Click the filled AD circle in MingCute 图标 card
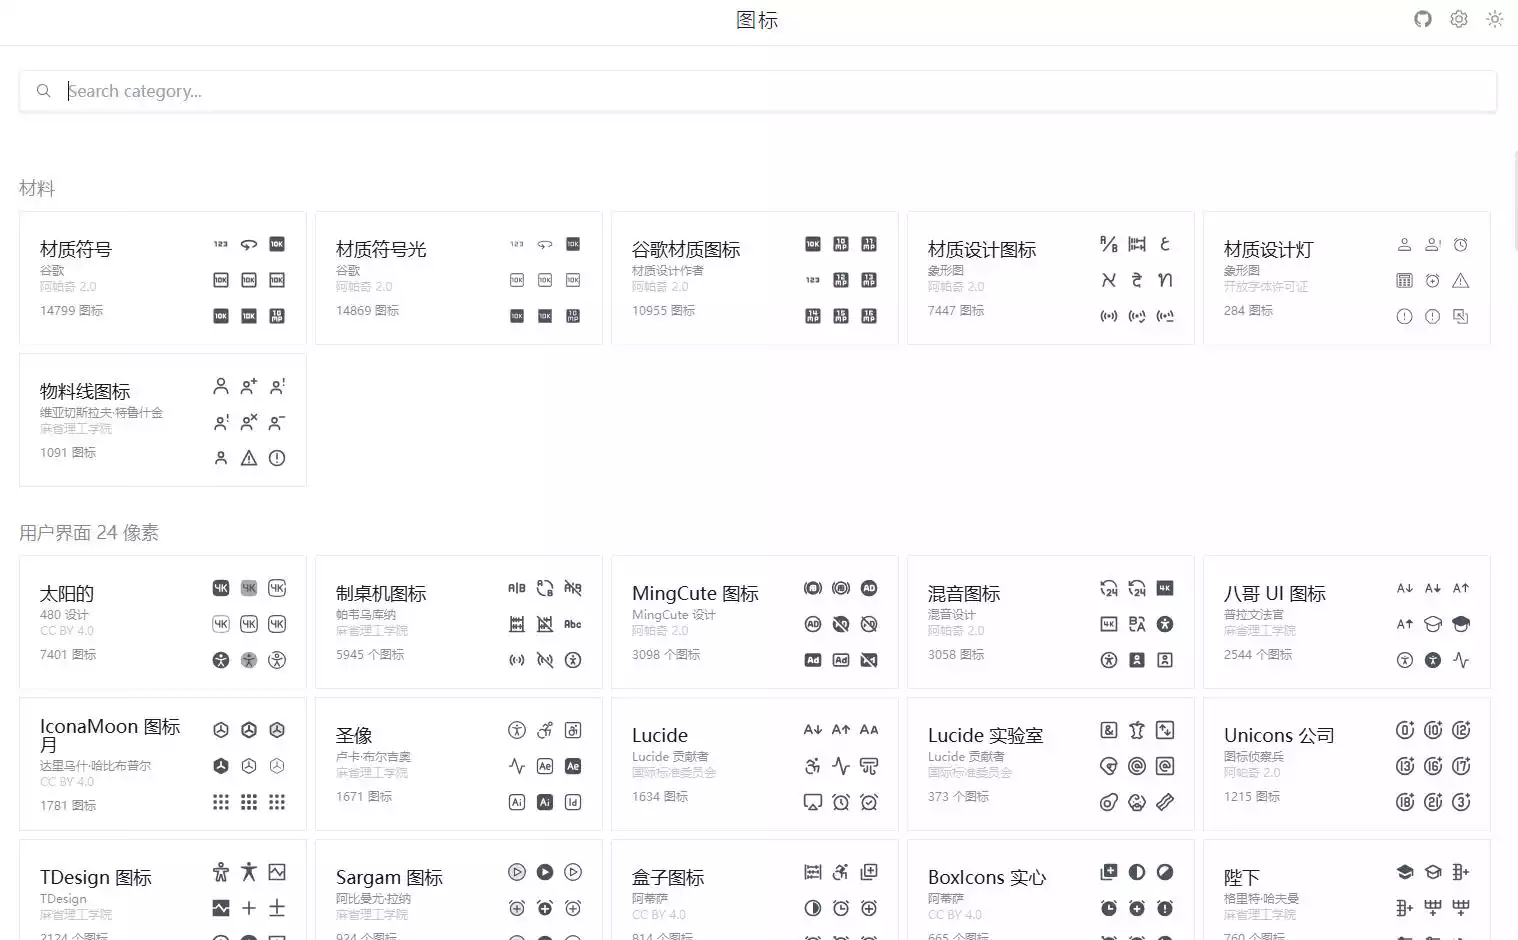1518x940 pixels. 869,588
